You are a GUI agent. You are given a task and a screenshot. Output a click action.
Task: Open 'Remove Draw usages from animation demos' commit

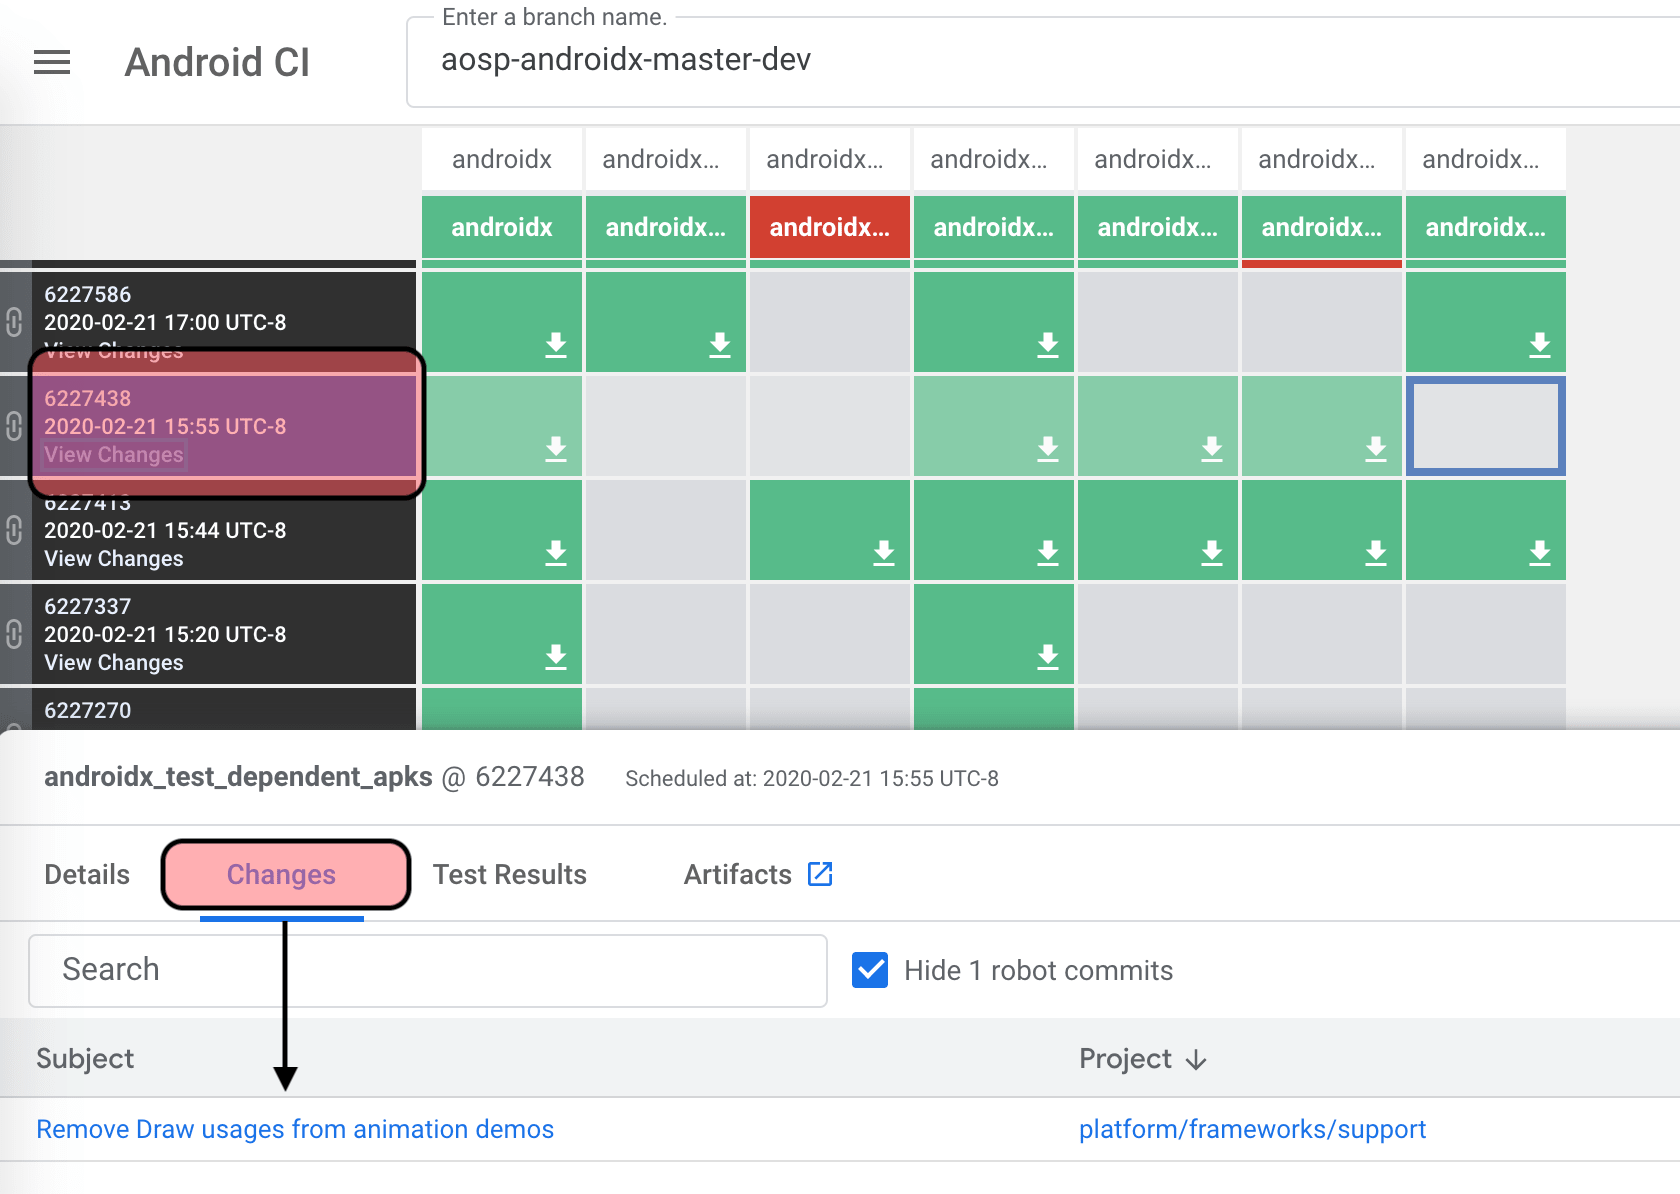pyautogui.click(x=295, y=1129)
